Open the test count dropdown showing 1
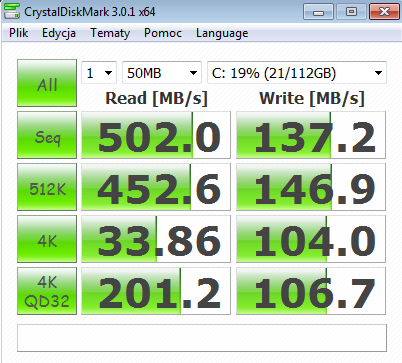The width and height of the screenshot is (402, 363). (x=99, y=73)
